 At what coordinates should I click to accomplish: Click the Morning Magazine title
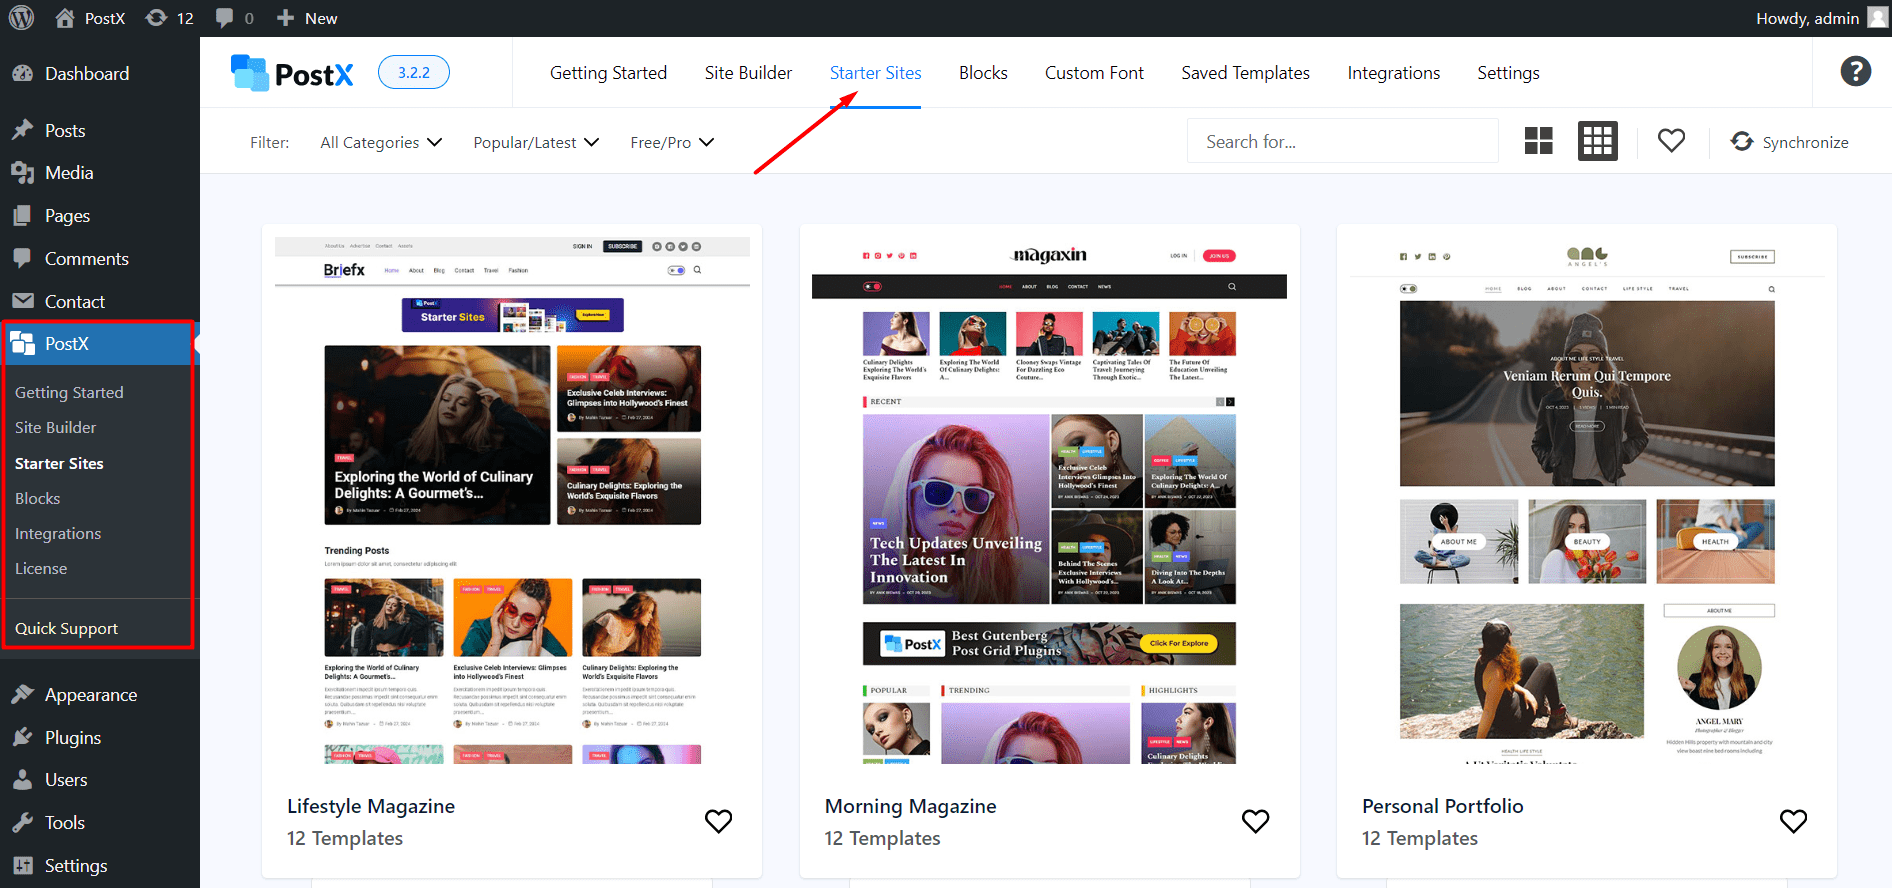[910, 806]
